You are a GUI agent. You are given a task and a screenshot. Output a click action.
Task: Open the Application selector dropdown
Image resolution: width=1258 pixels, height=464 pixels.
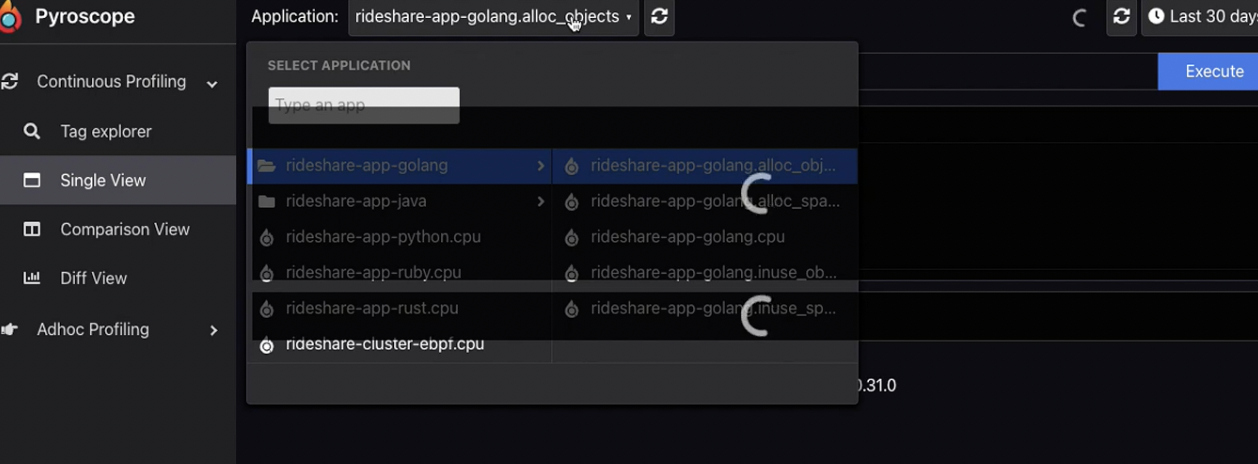coord(493,17)
